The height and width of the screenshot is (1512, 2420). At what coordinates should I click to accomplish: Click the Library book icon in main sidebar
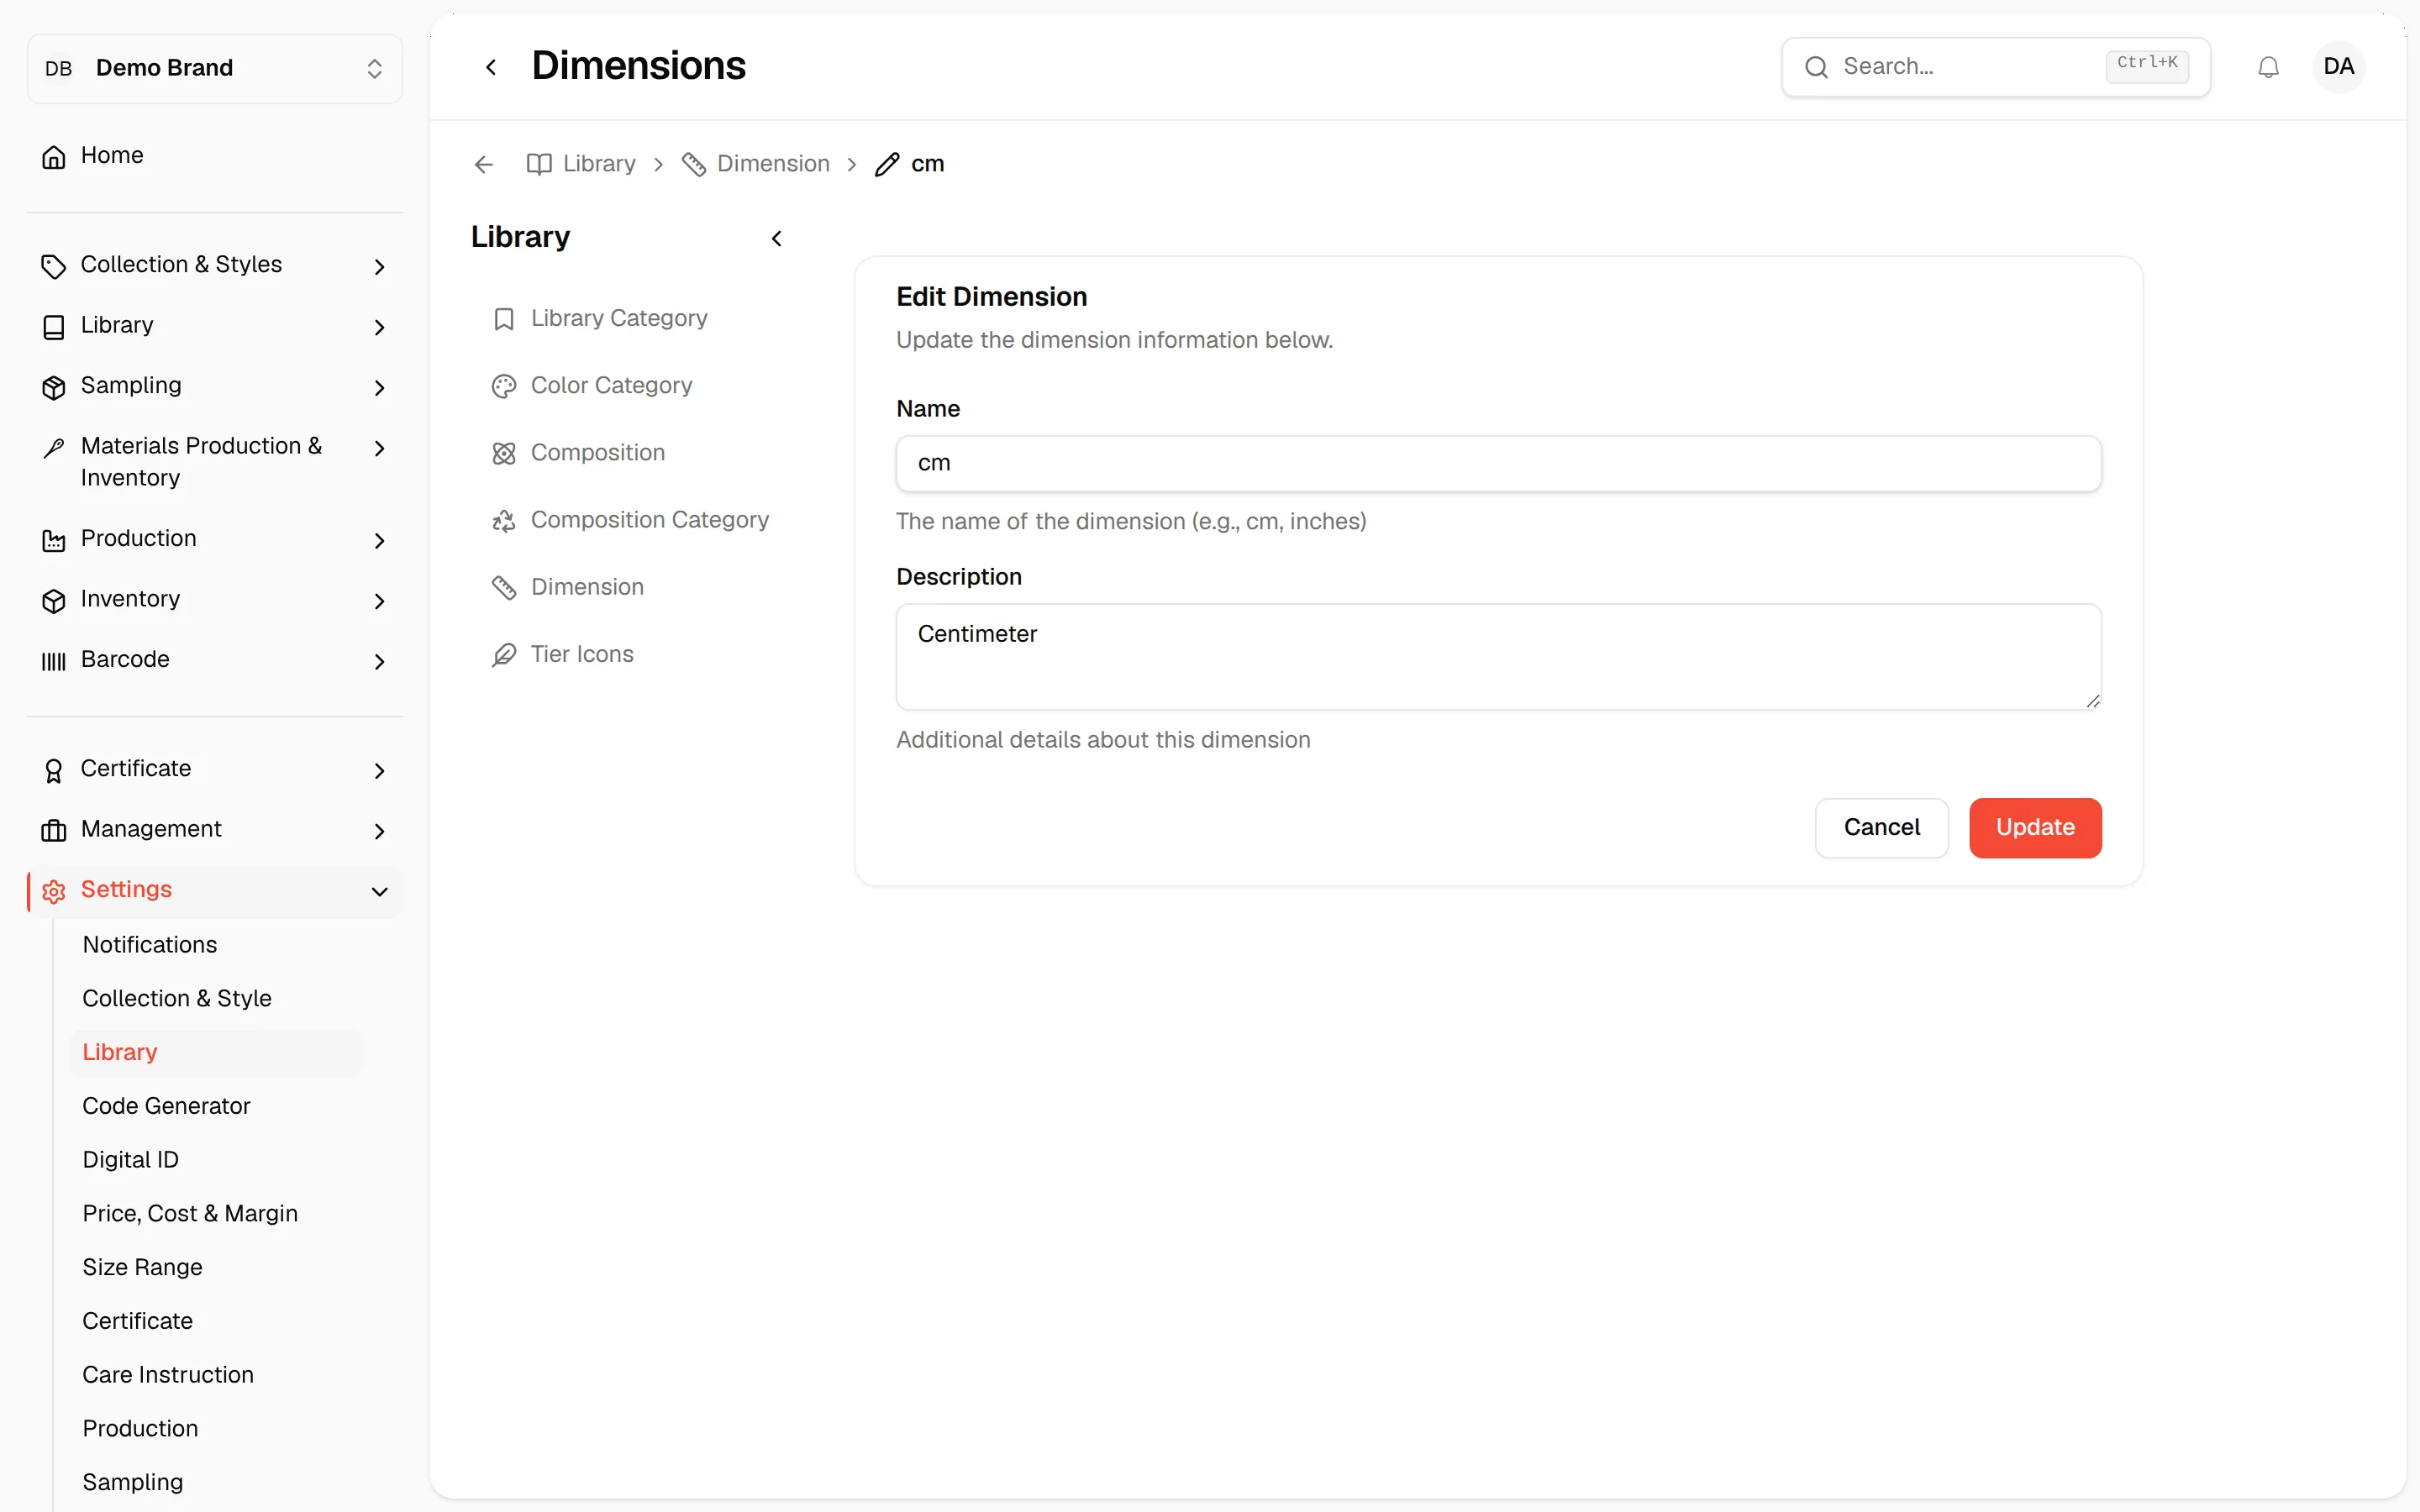coord(54,327)
